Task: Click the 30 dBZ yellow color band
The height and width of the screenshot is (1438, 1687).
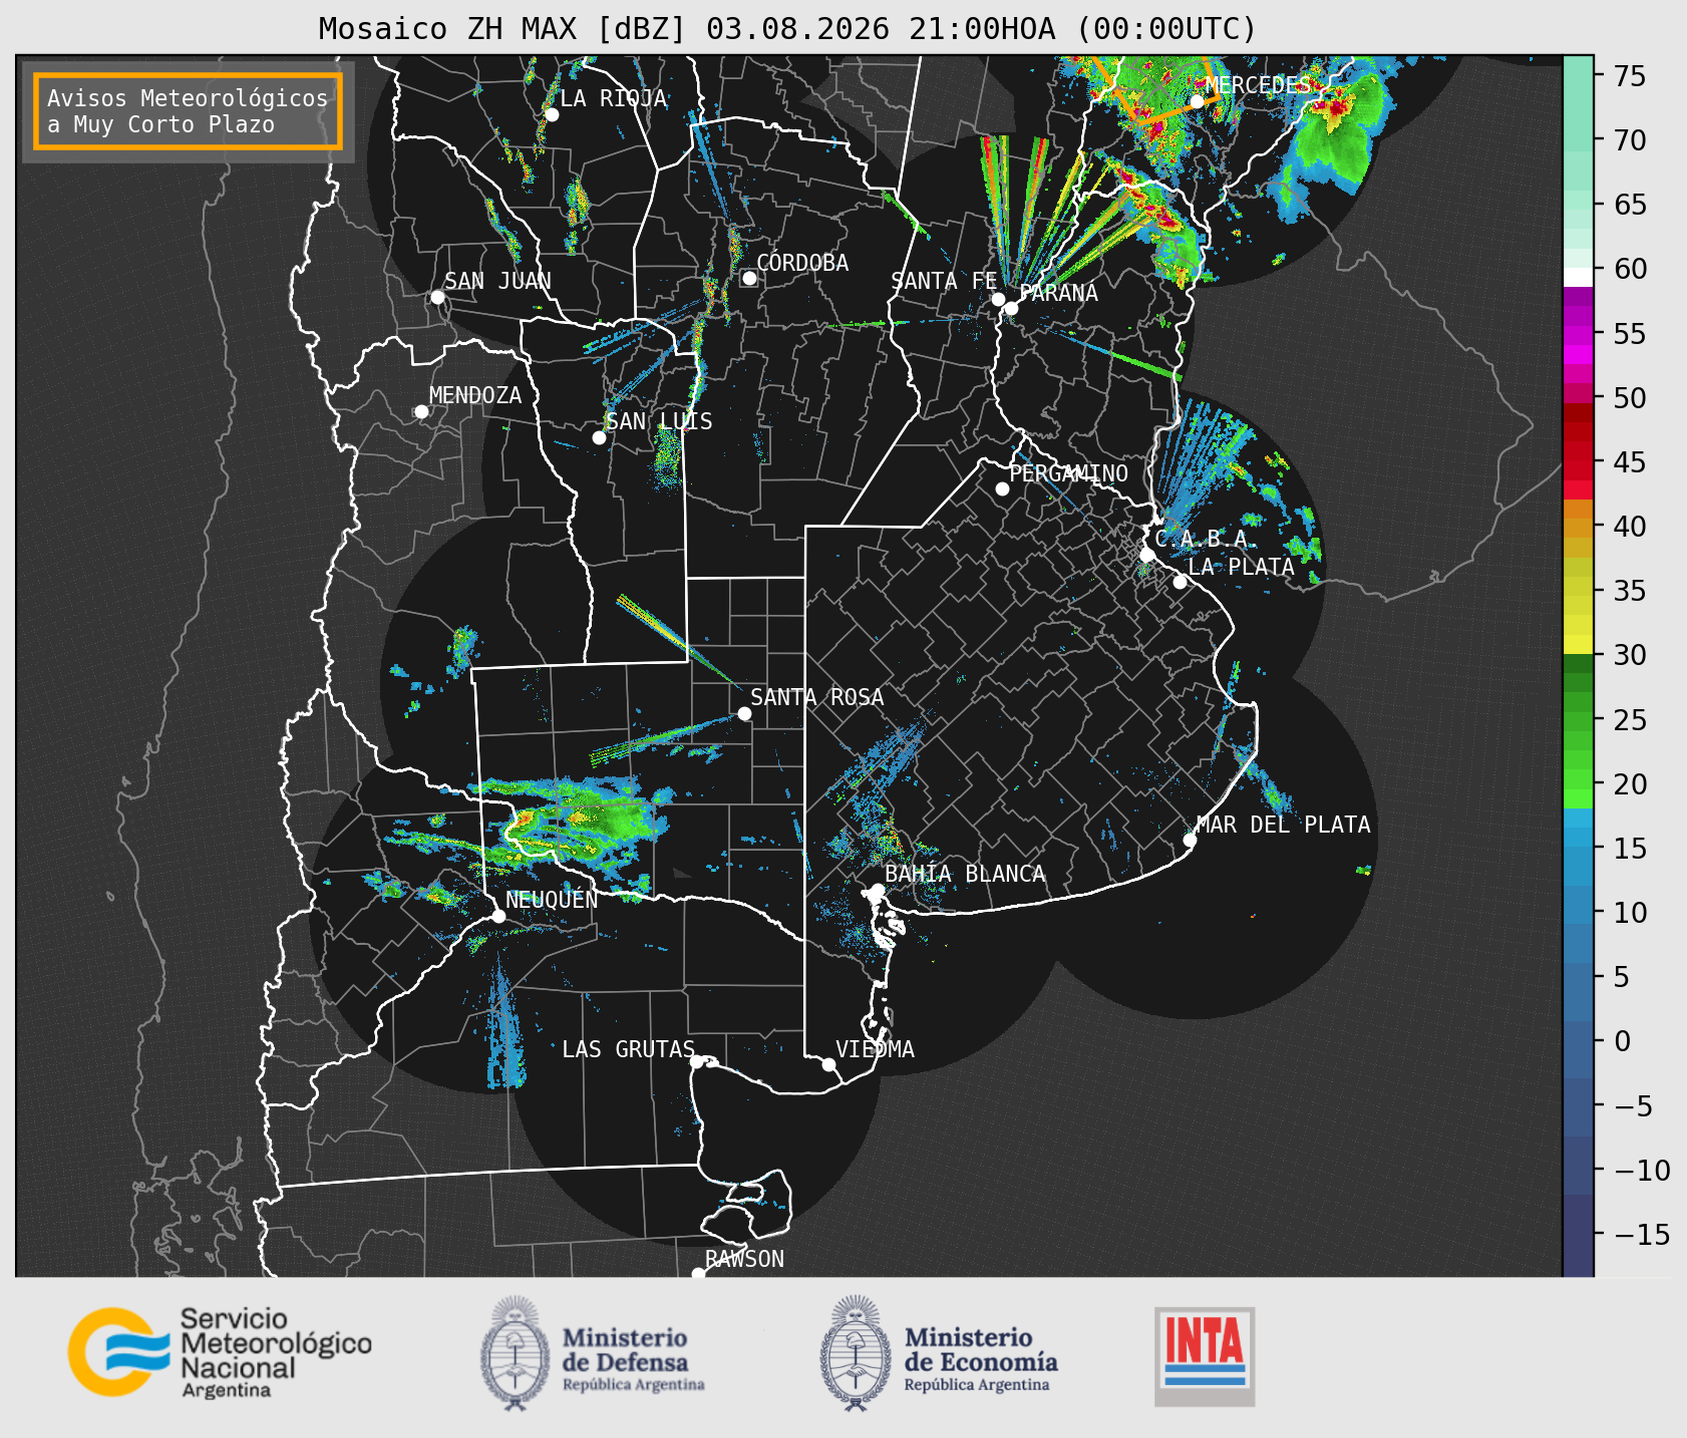Action: 1578,647
